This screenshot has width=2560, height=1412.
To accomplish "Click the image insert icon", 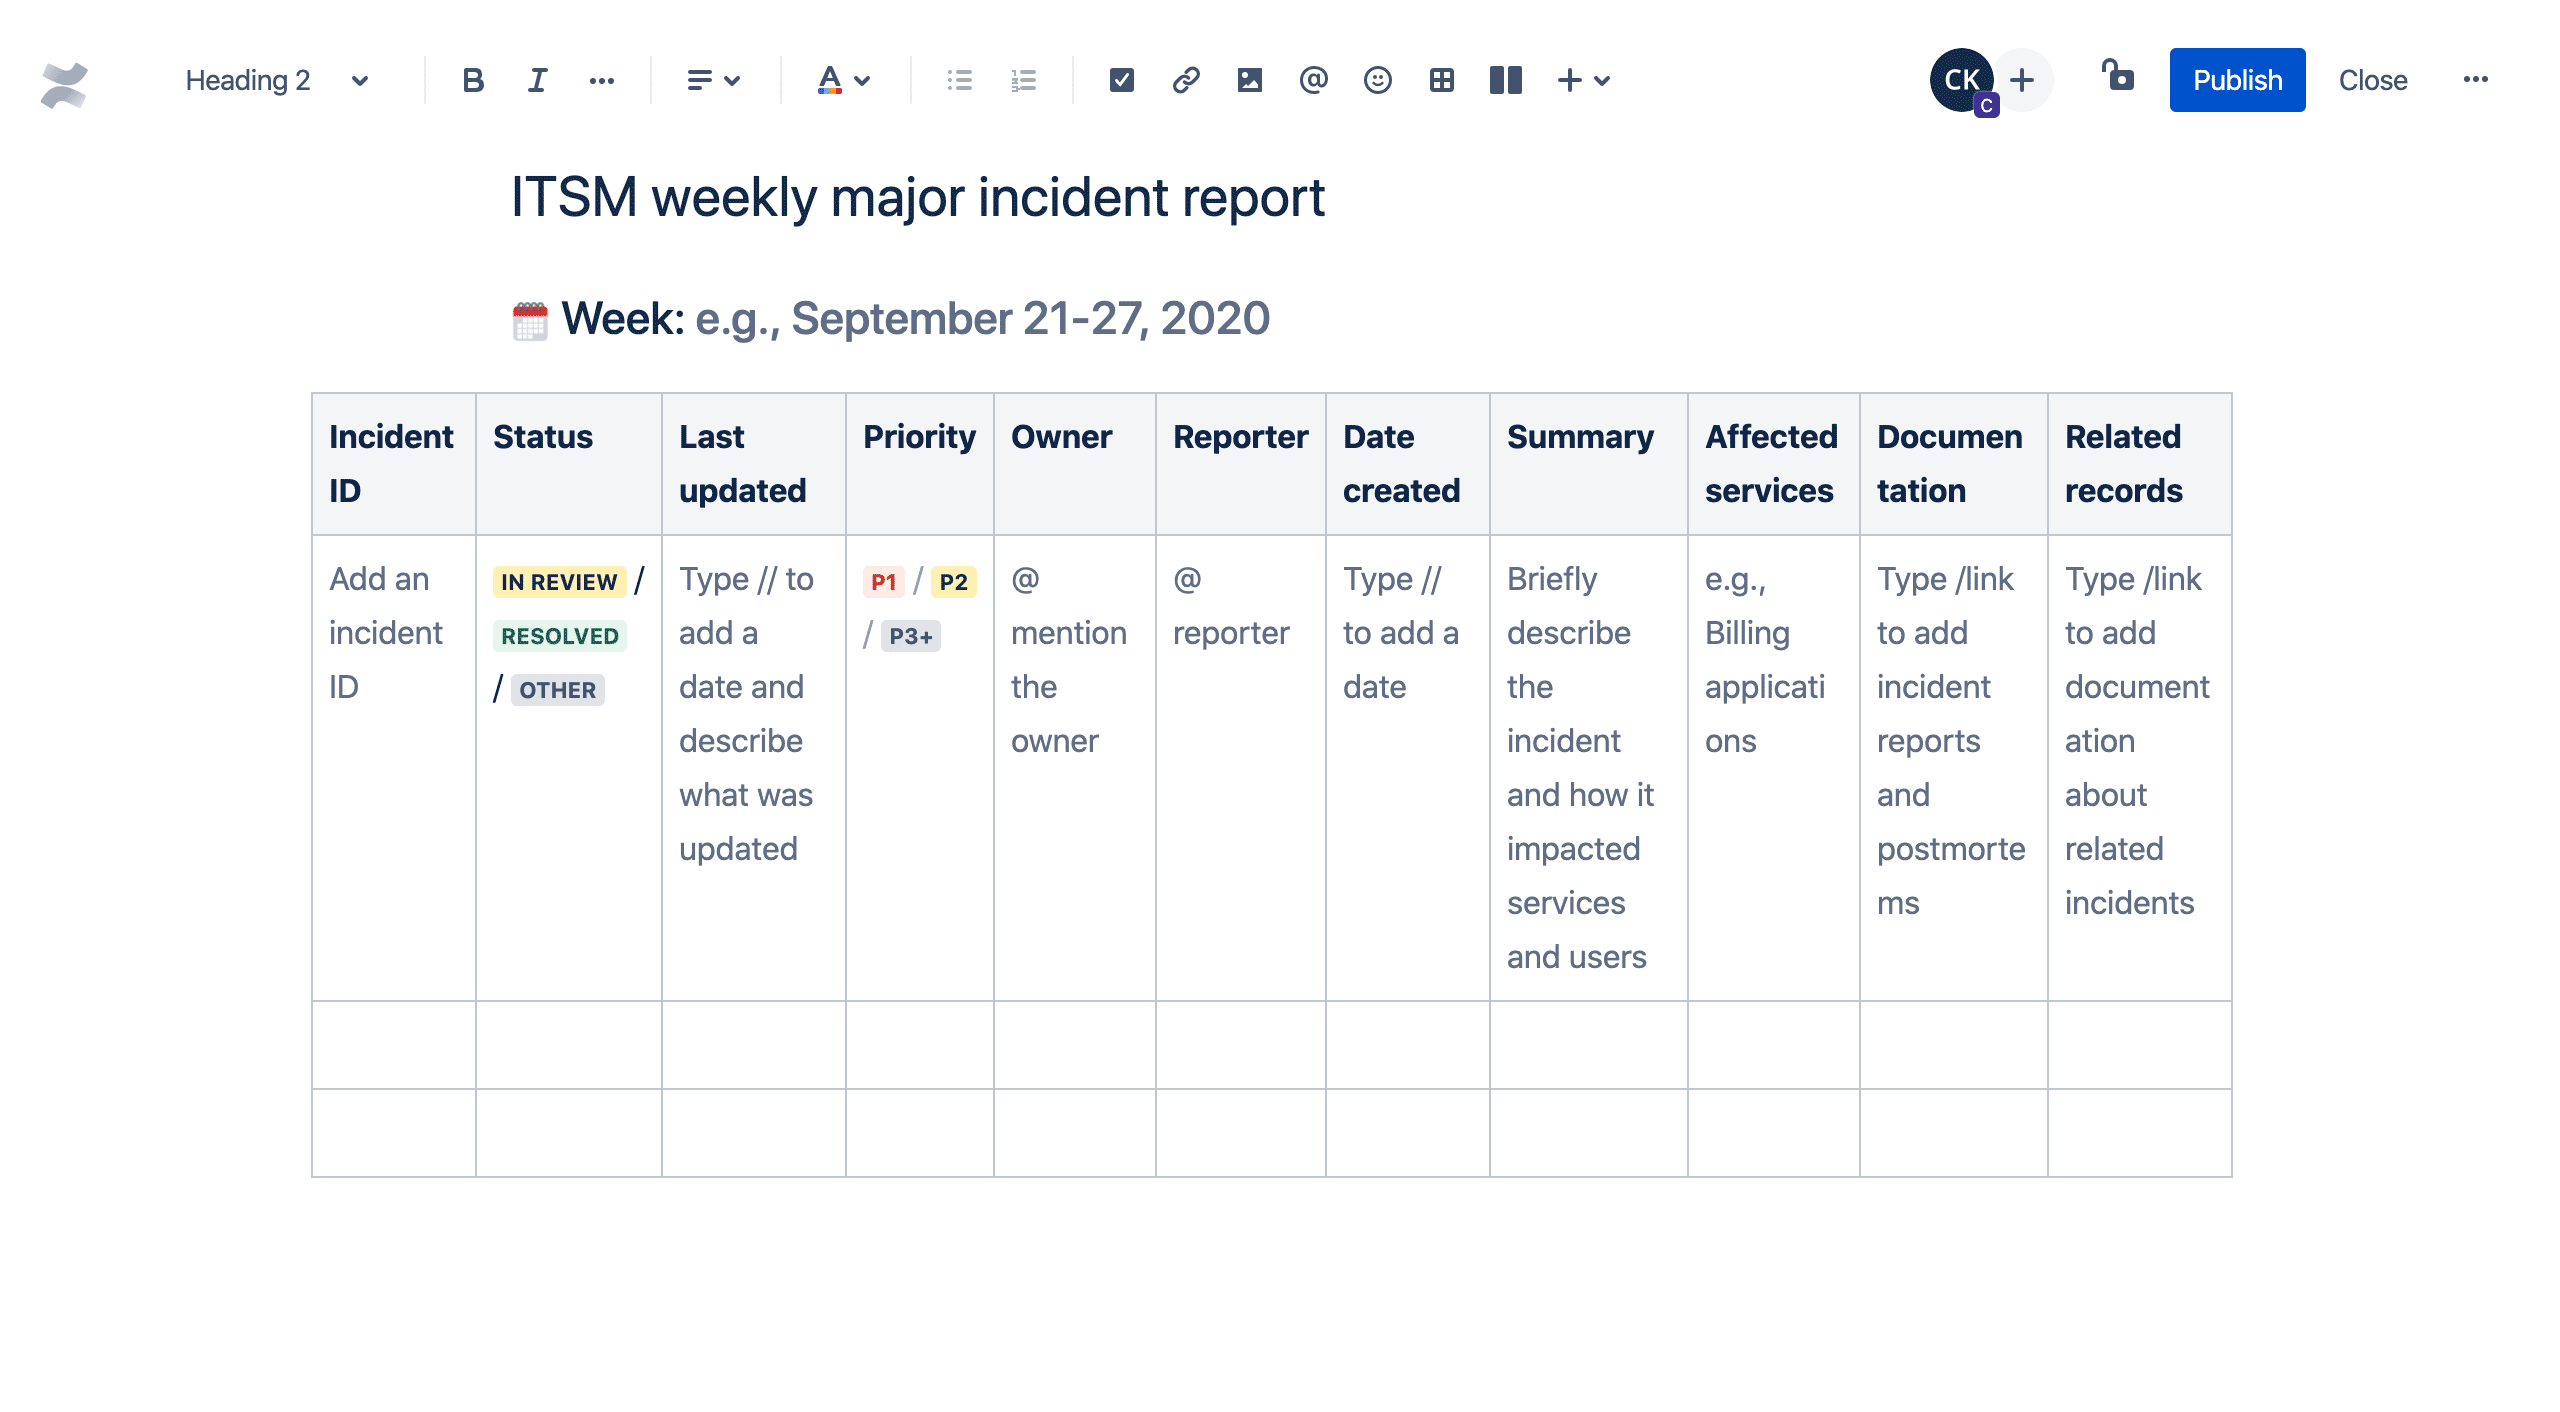I will point(1250,78).
